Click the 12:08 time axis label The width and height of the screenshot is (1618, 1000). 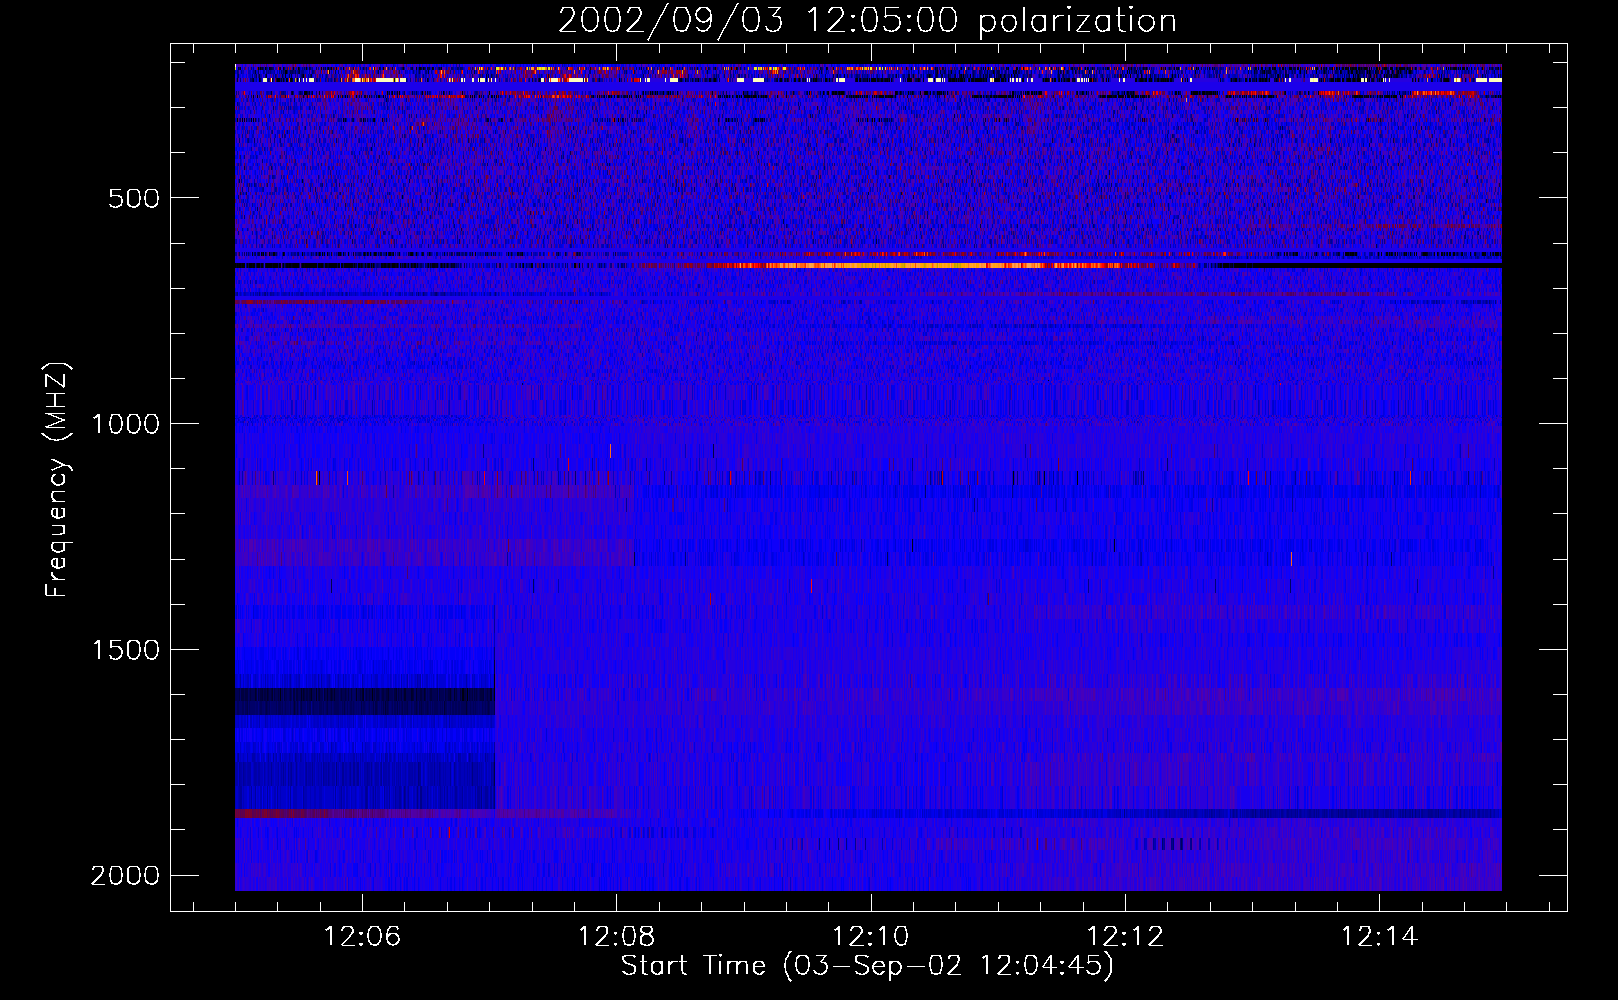pyautogui.click(x=617, y=937)
